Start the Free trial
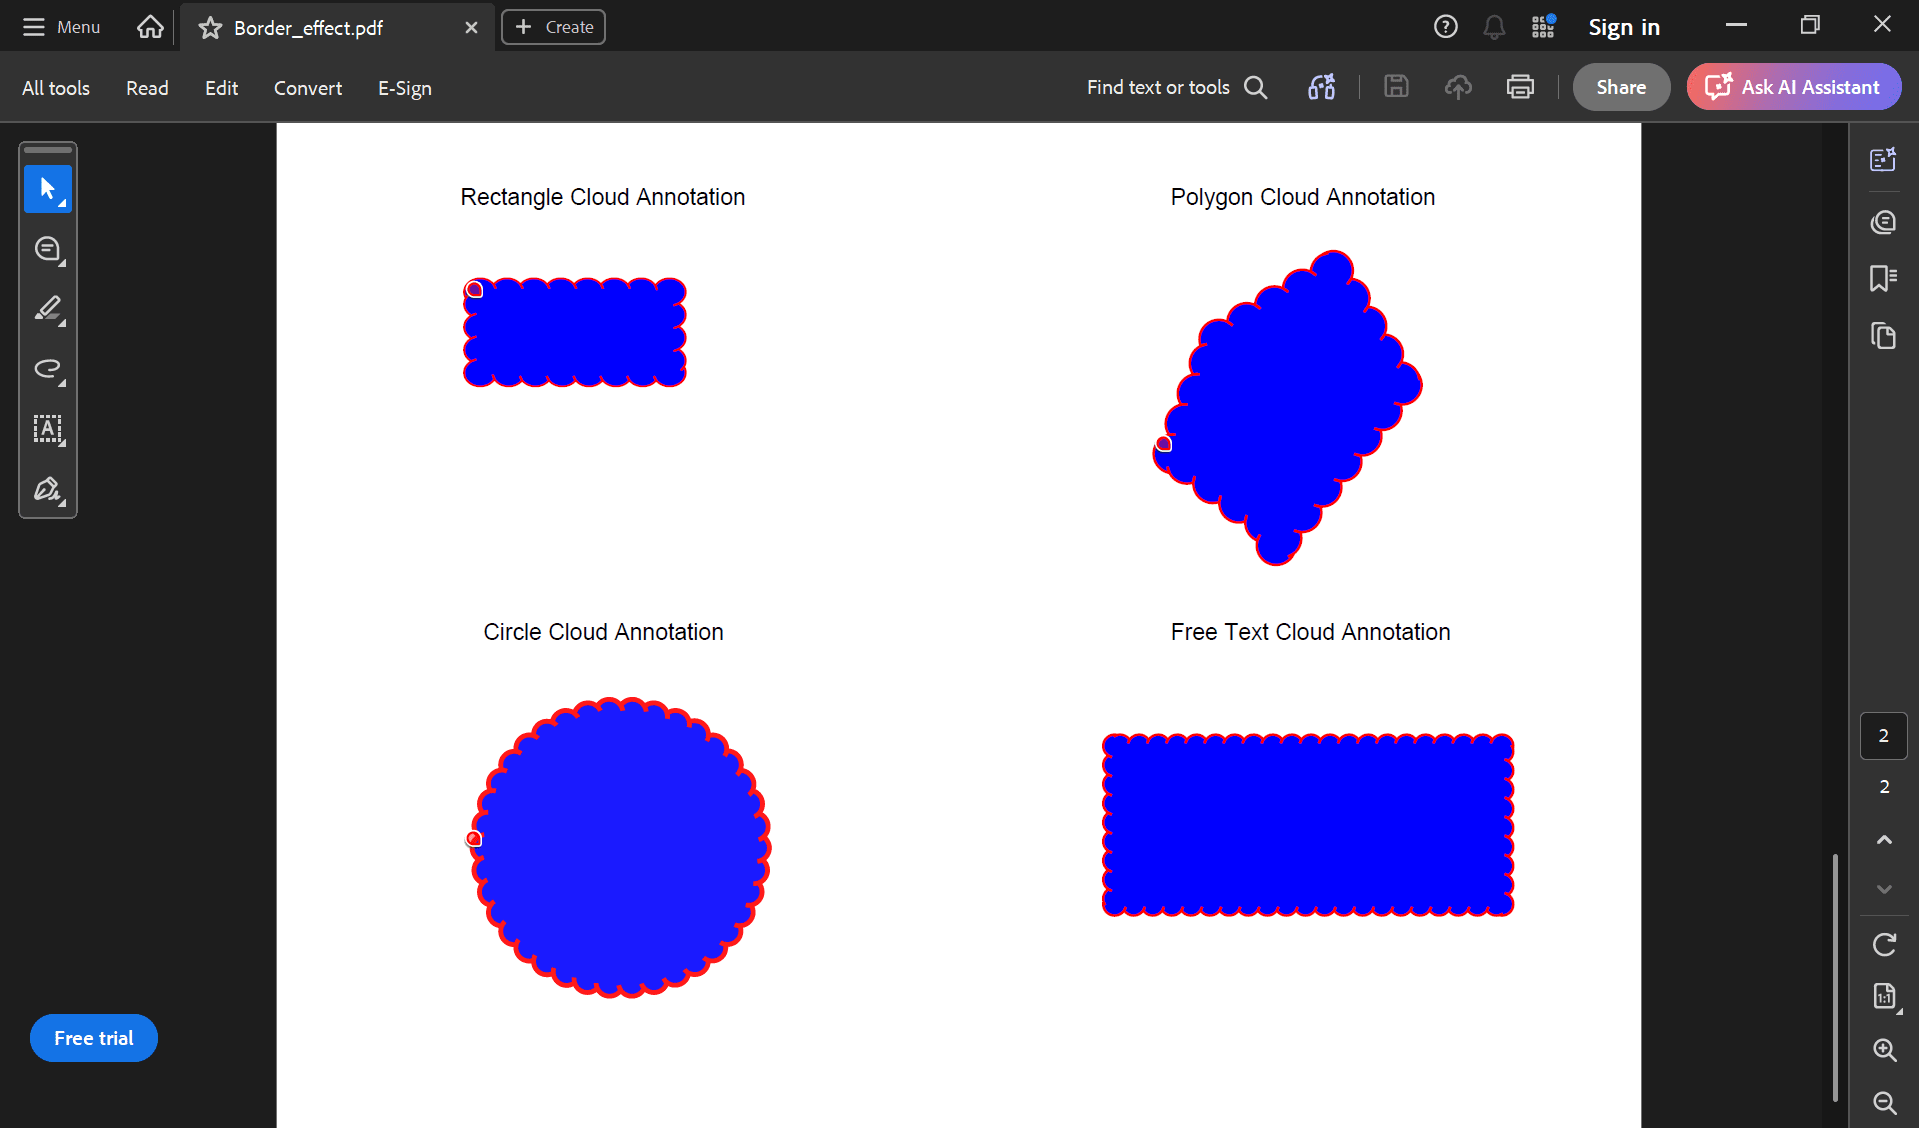This screenshot has height=1128, width=1919. 94,1038
